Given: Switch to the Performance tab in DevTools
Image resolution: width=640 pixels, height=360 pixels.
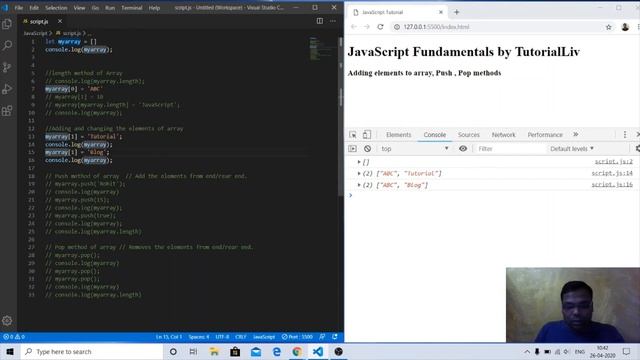Looking at the screenshot, I should pyautogui.click(x=545, y=135).
